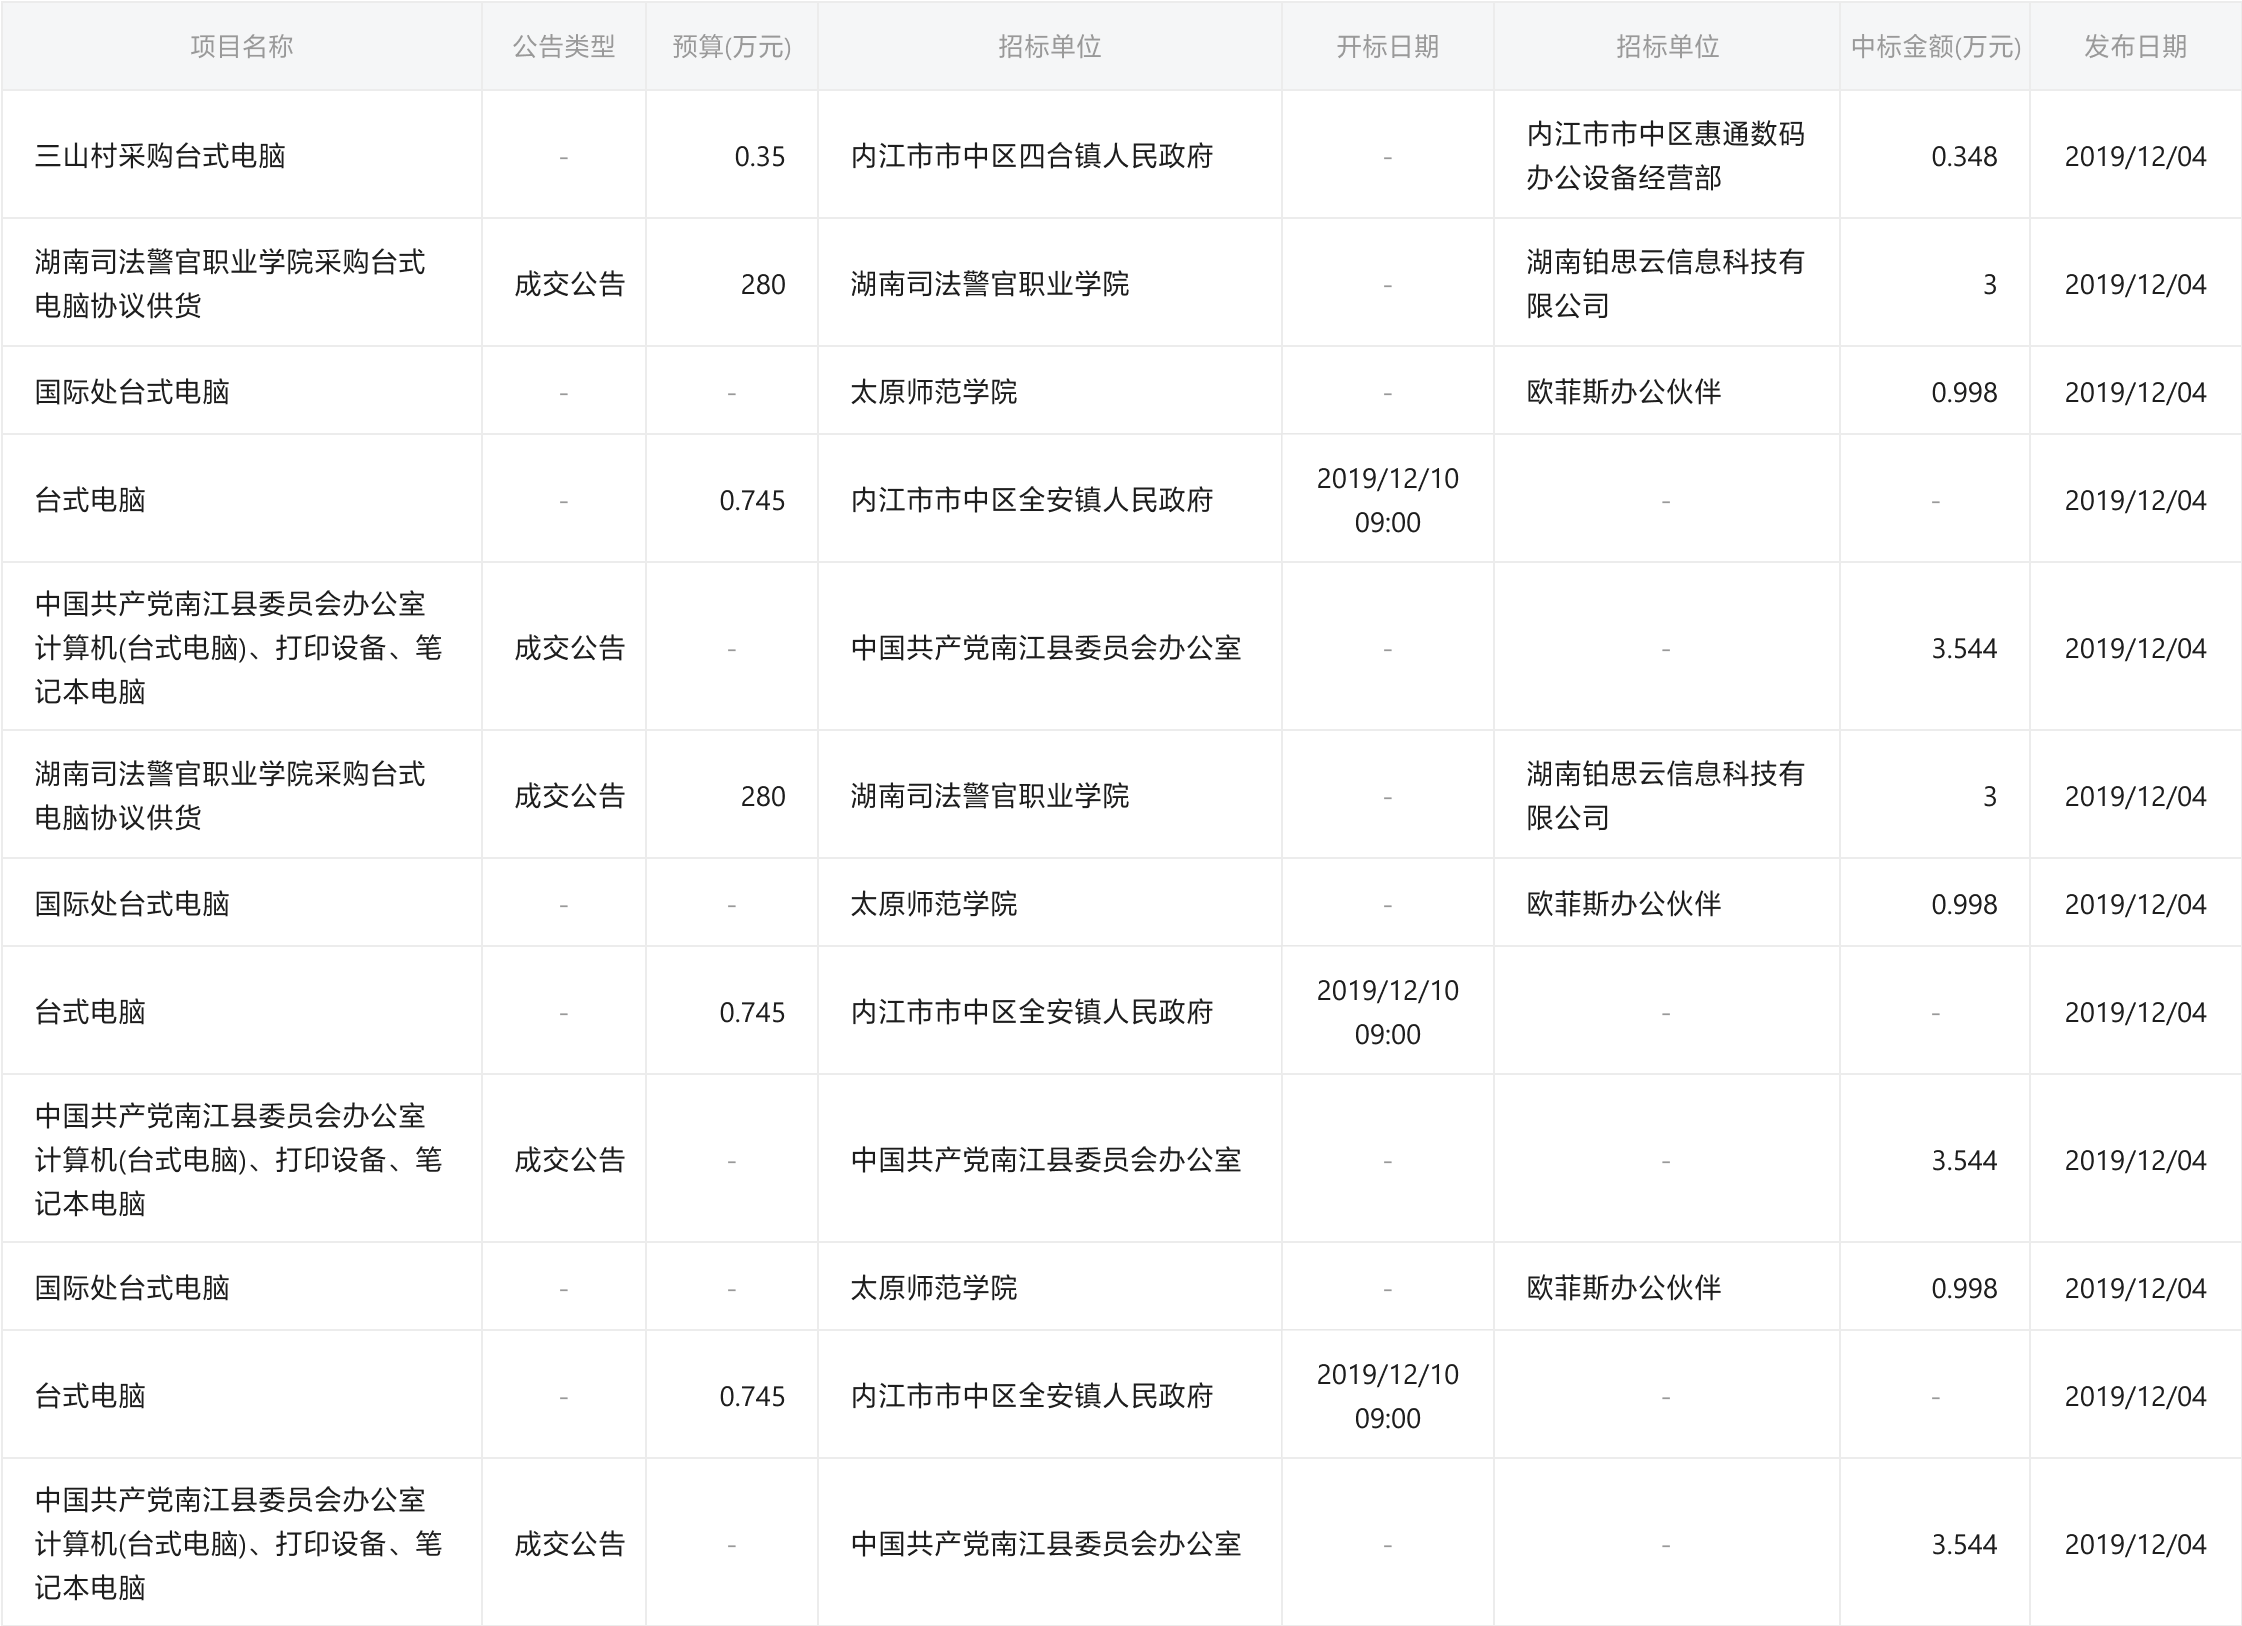The width and height of the screenshot is (2242, 1626).
Task: Click the 开标日期 column header
Action: (1388, 47)
